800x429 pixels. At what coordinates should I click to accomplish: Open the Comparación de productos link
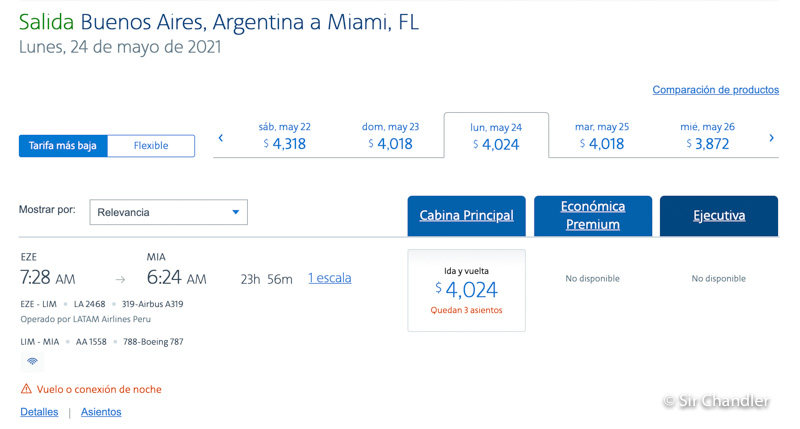(x=715, y=90)
